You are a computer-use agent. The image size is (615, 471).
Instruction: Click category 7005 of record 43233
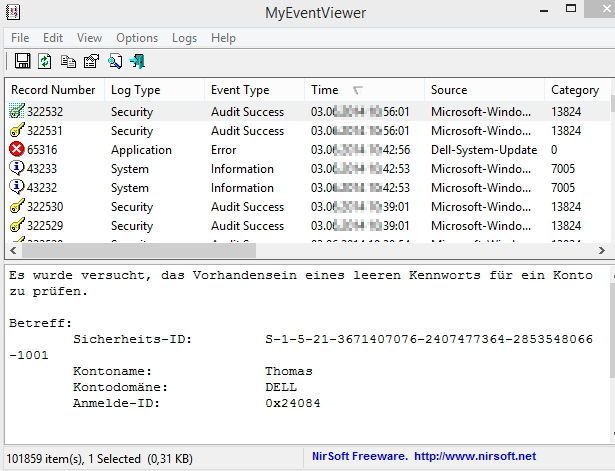pyautogui.click(x=563, y=169)
